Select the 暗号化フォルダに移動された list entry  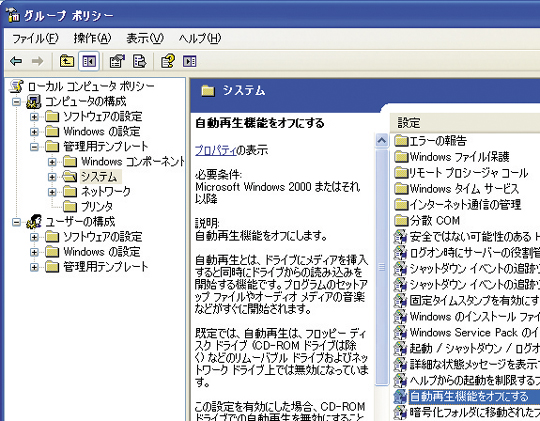tap(474, 412)
